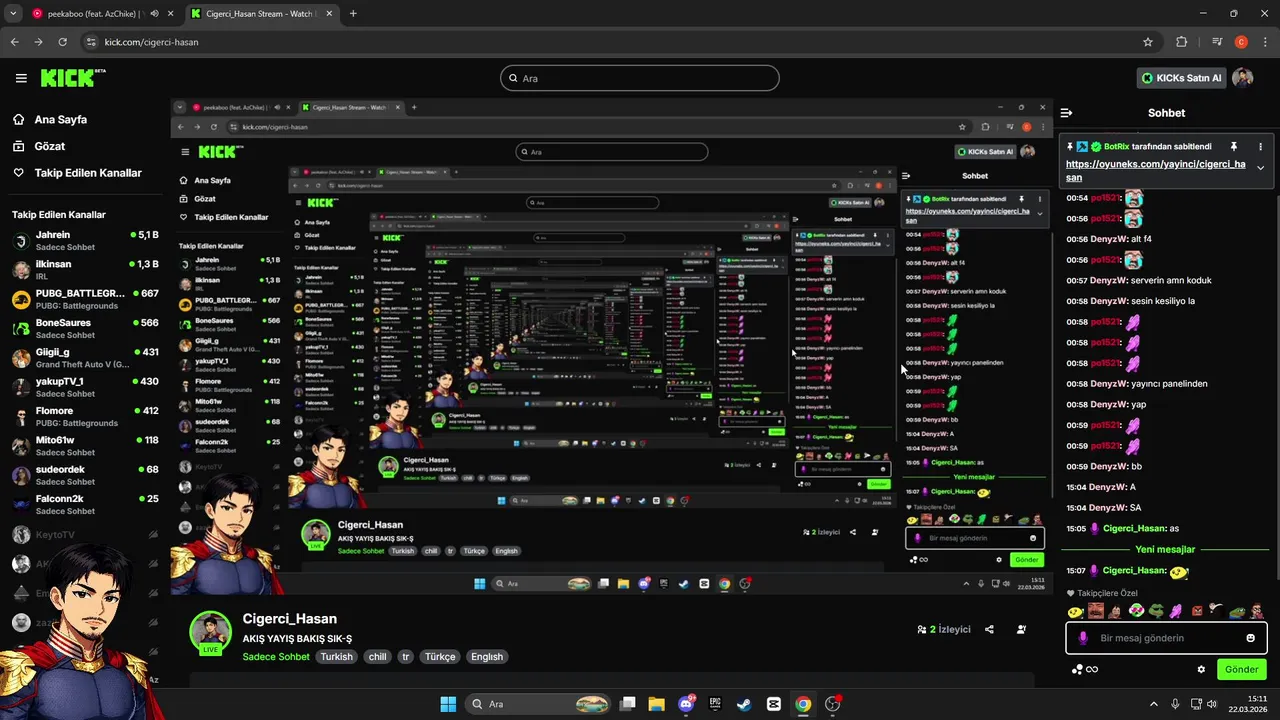Open Epic Games from the taskbar
The width and height of the screenshot is (1280, 720).
pos(715,704)
